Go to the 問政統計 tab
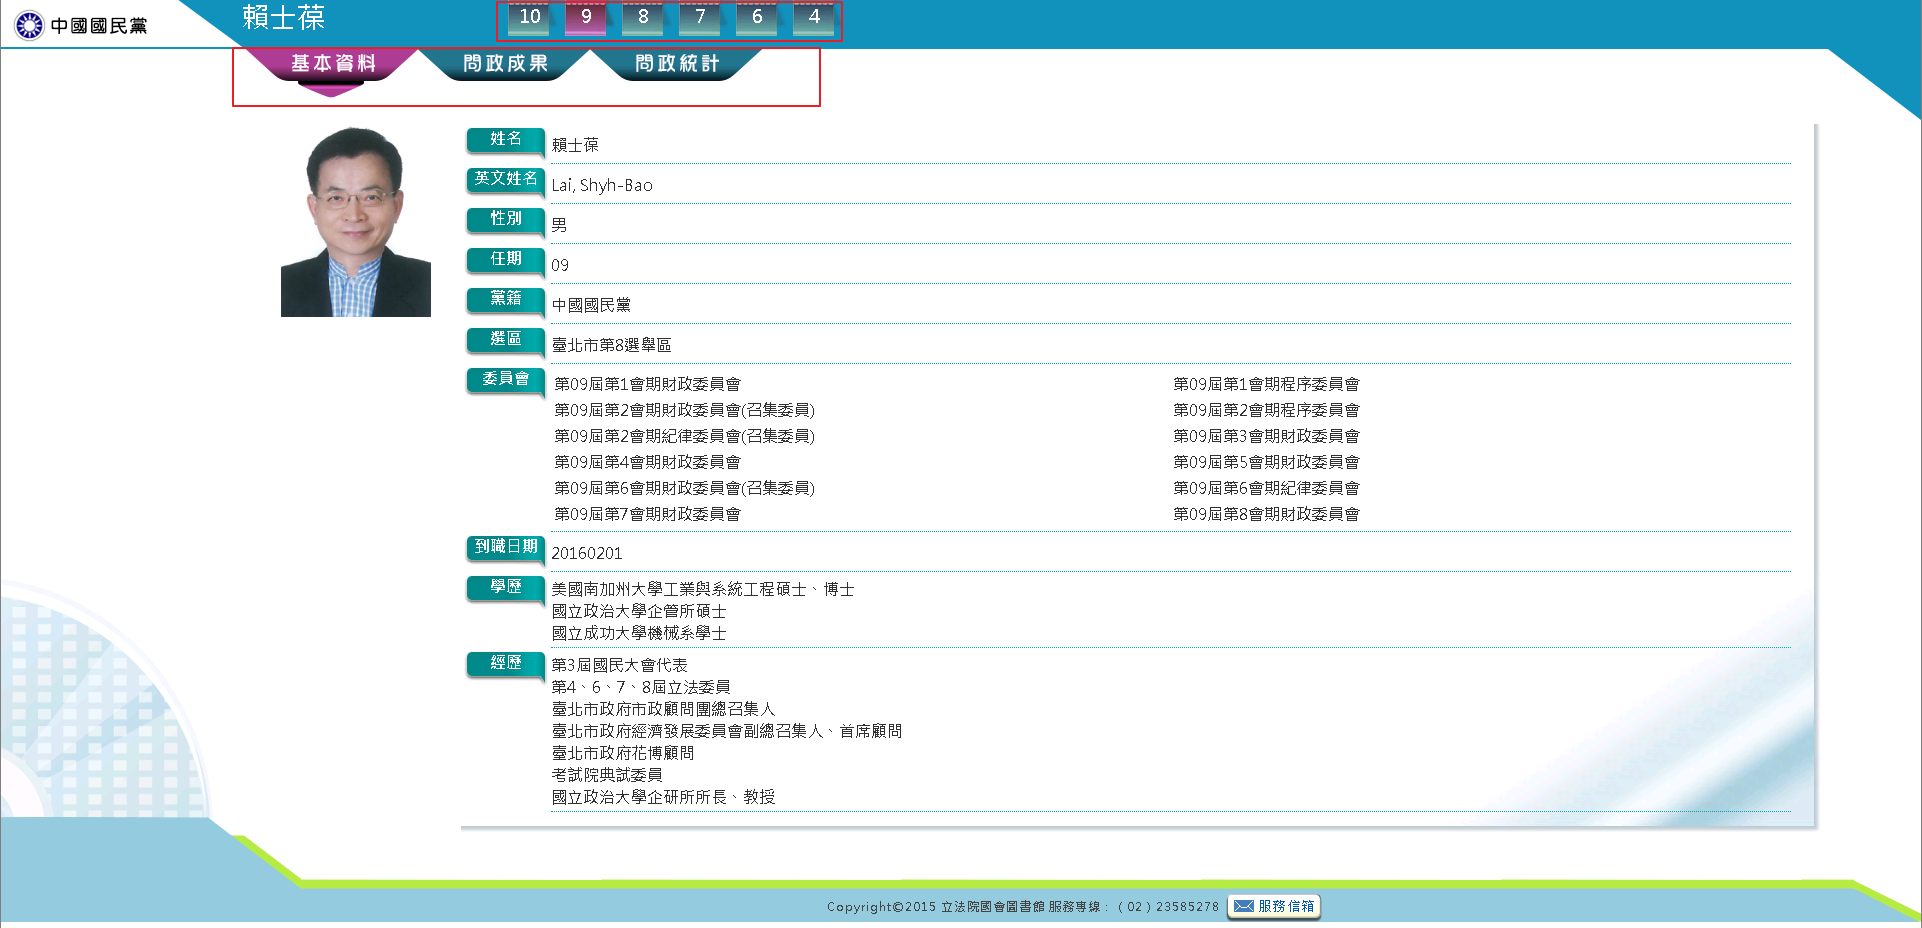 tap(677, 64)
